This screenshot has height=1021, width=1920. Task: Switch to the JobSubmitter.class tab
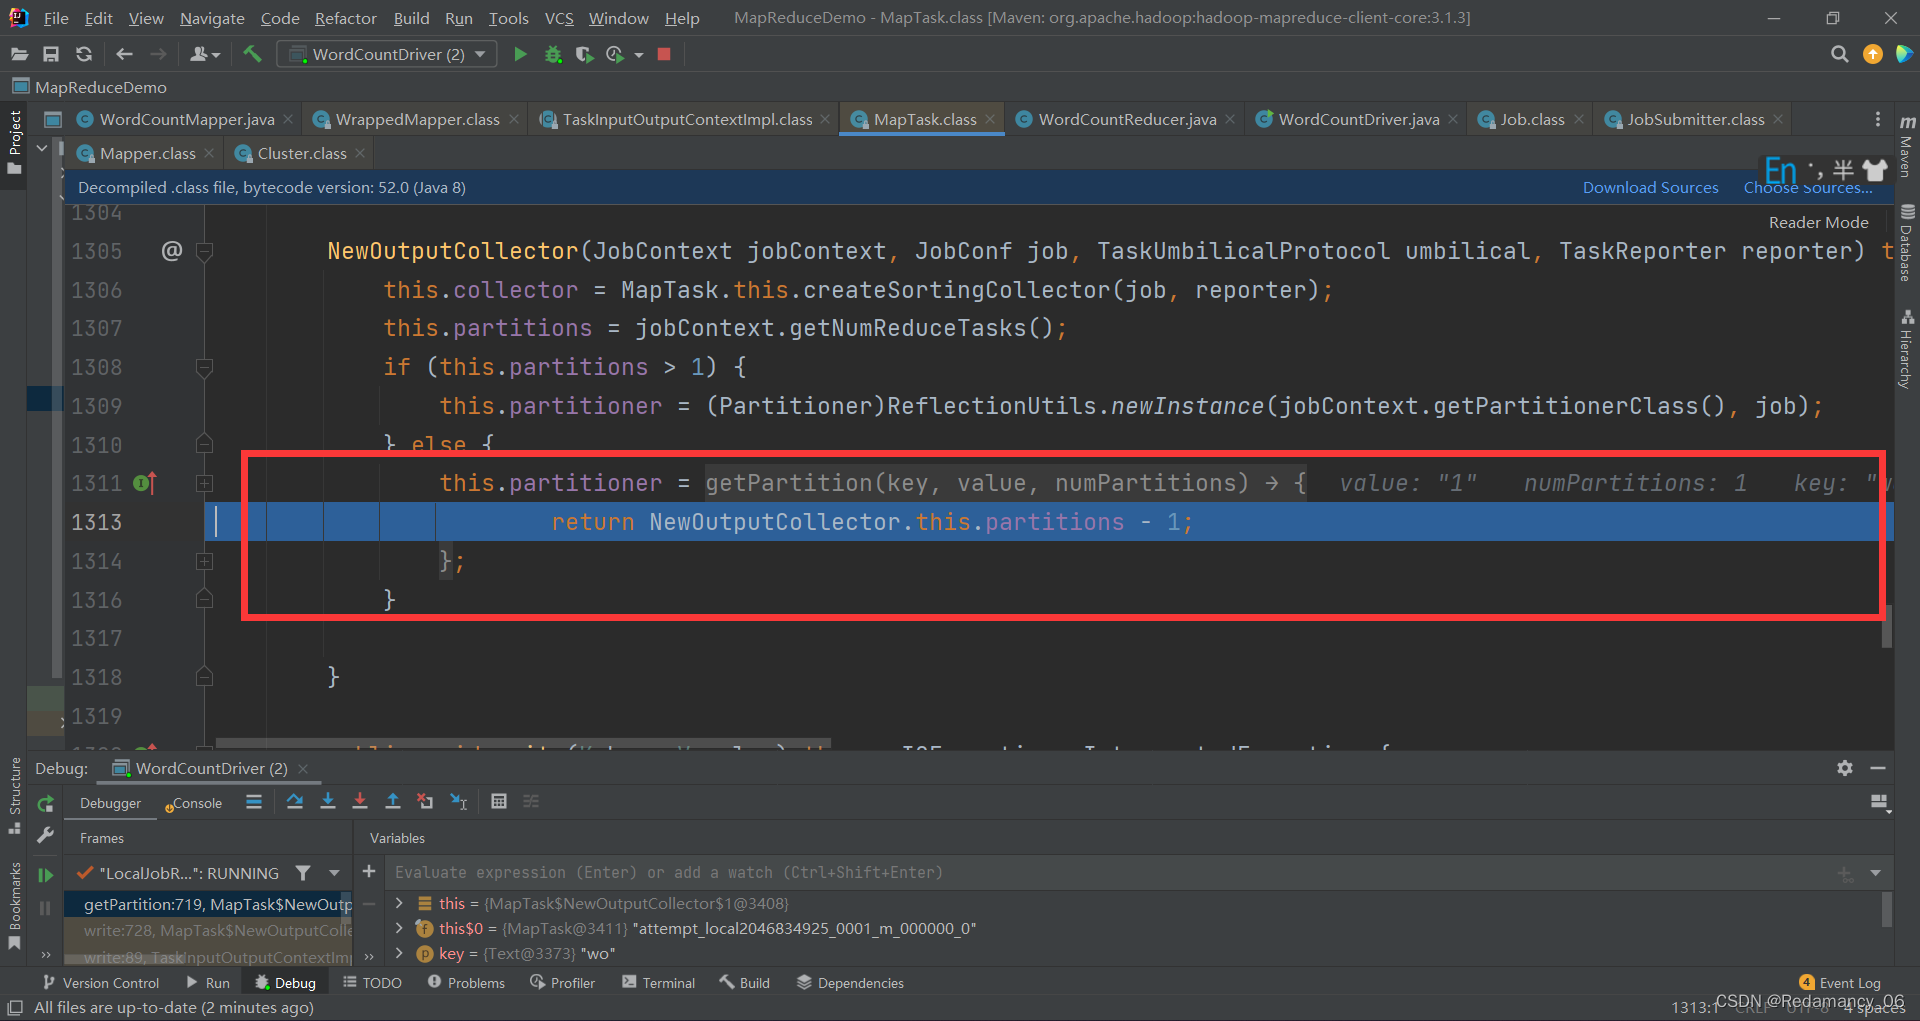click(1694, 119)
